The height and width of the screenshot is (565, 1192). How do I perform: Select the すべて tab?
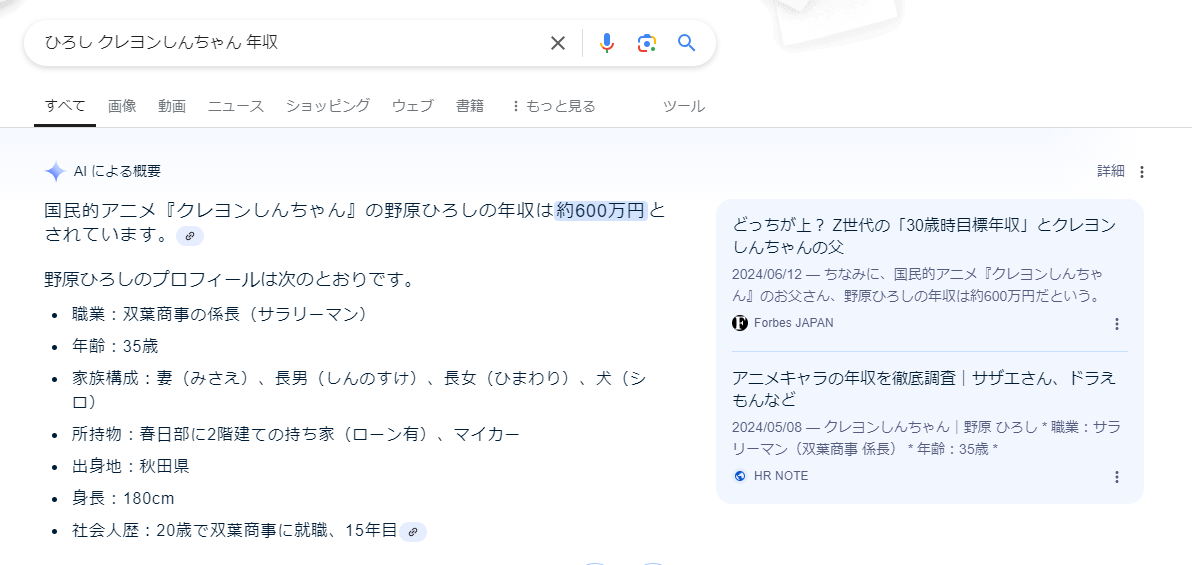65,106
